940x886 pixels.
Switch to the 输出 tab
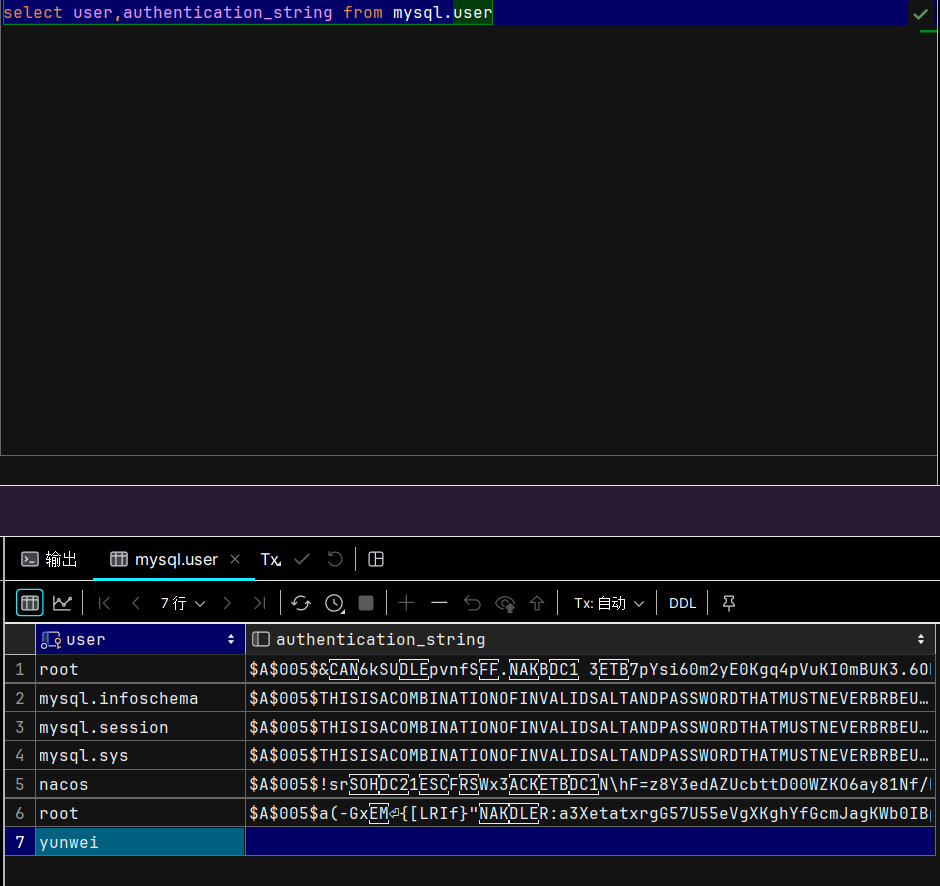pos(49,559)
